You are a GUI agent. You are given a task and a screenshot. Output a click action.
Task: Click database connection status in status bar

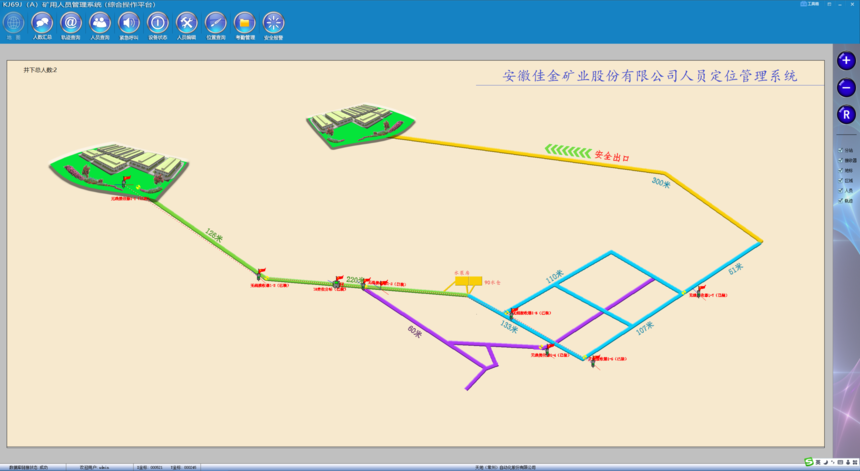(x=29, y=467)
